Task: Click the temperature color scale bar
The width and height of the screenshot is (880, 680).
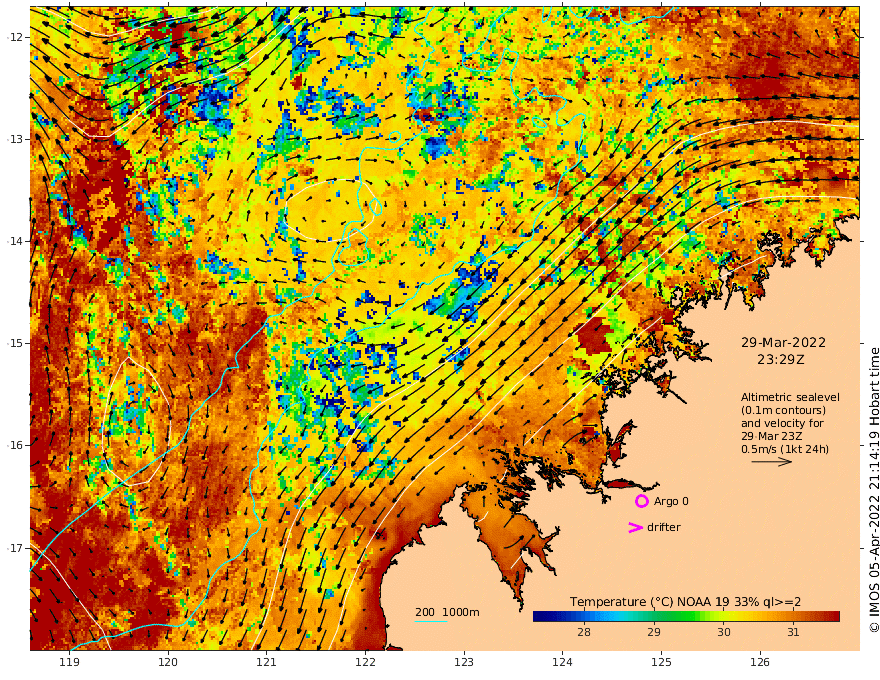Action: [x=686, y=616]
